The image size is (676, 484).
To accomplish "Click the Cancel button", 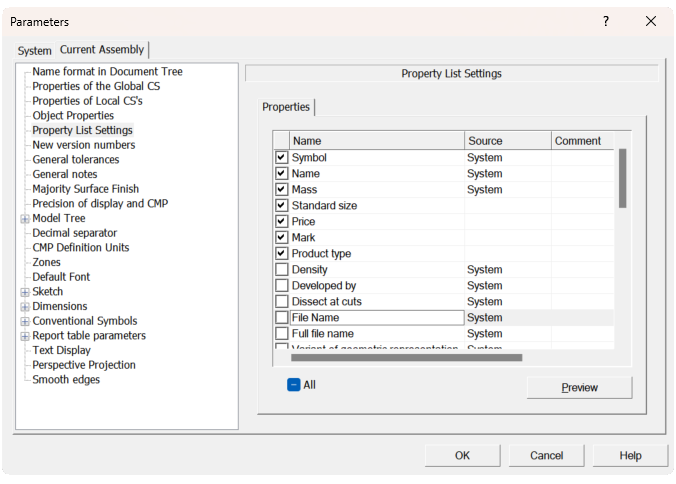I will point(546,456).
